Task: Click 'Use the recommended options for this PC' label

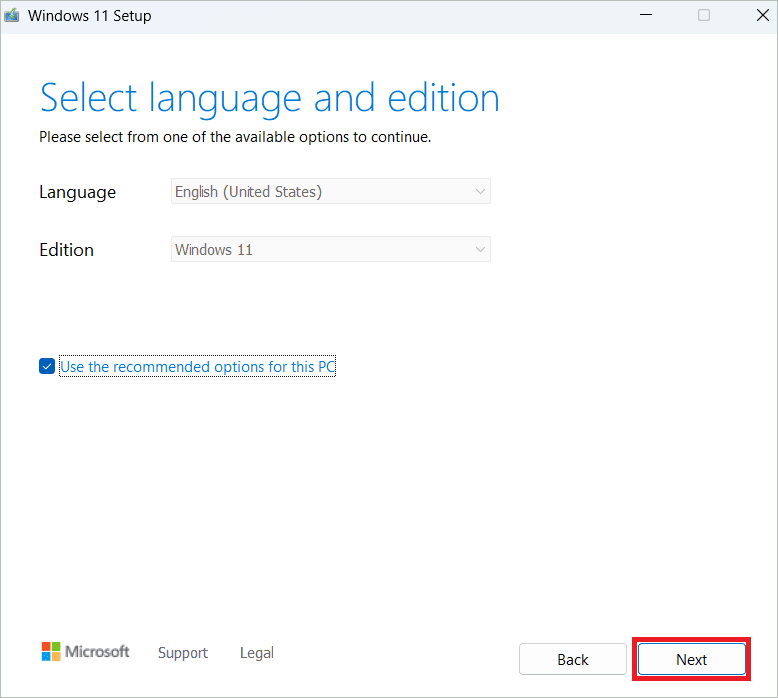Action: pyautogui.click(x=197, y=367)
